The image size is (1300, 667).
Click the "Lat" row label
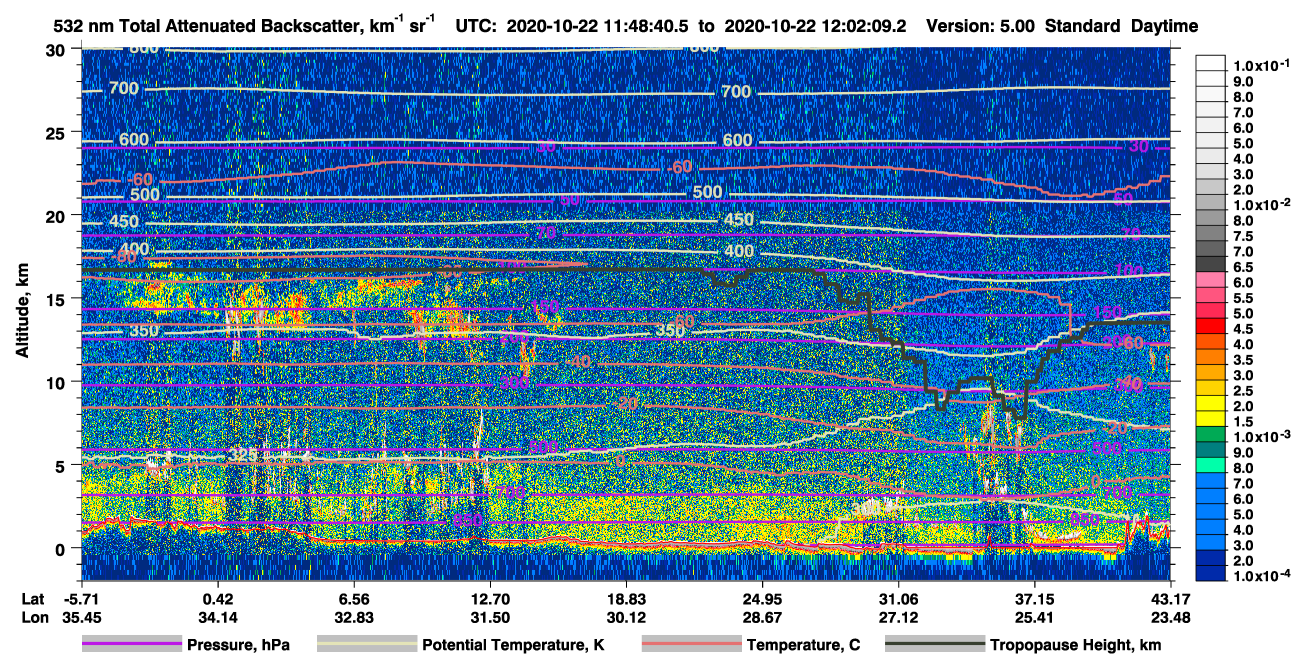(x=33, y=599)
